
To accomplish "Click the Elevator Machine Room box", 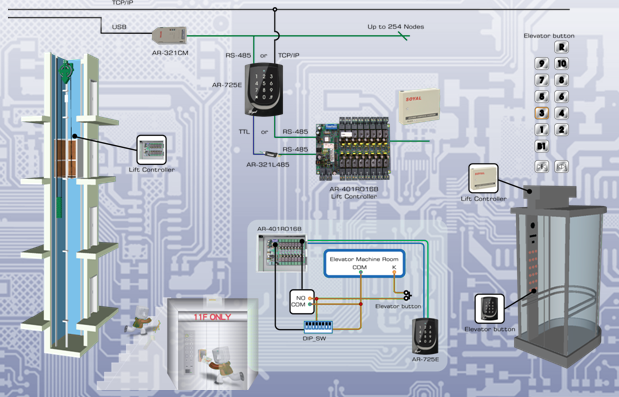I will [364, 263].
